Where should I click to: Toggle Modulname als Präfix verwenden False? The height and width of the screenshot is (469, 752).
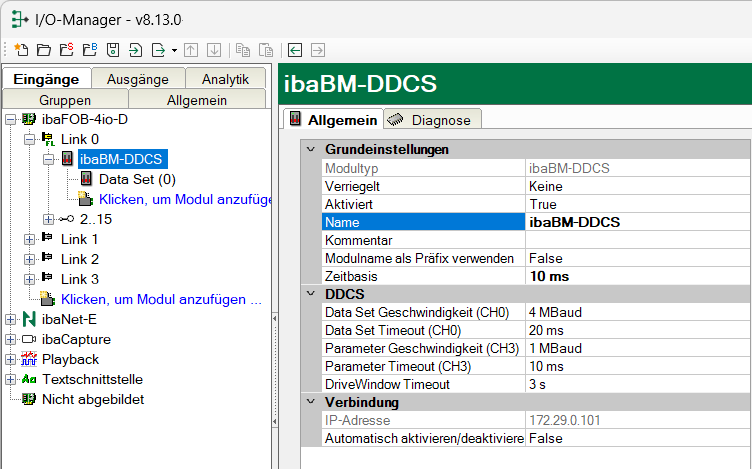click(638, 258)
